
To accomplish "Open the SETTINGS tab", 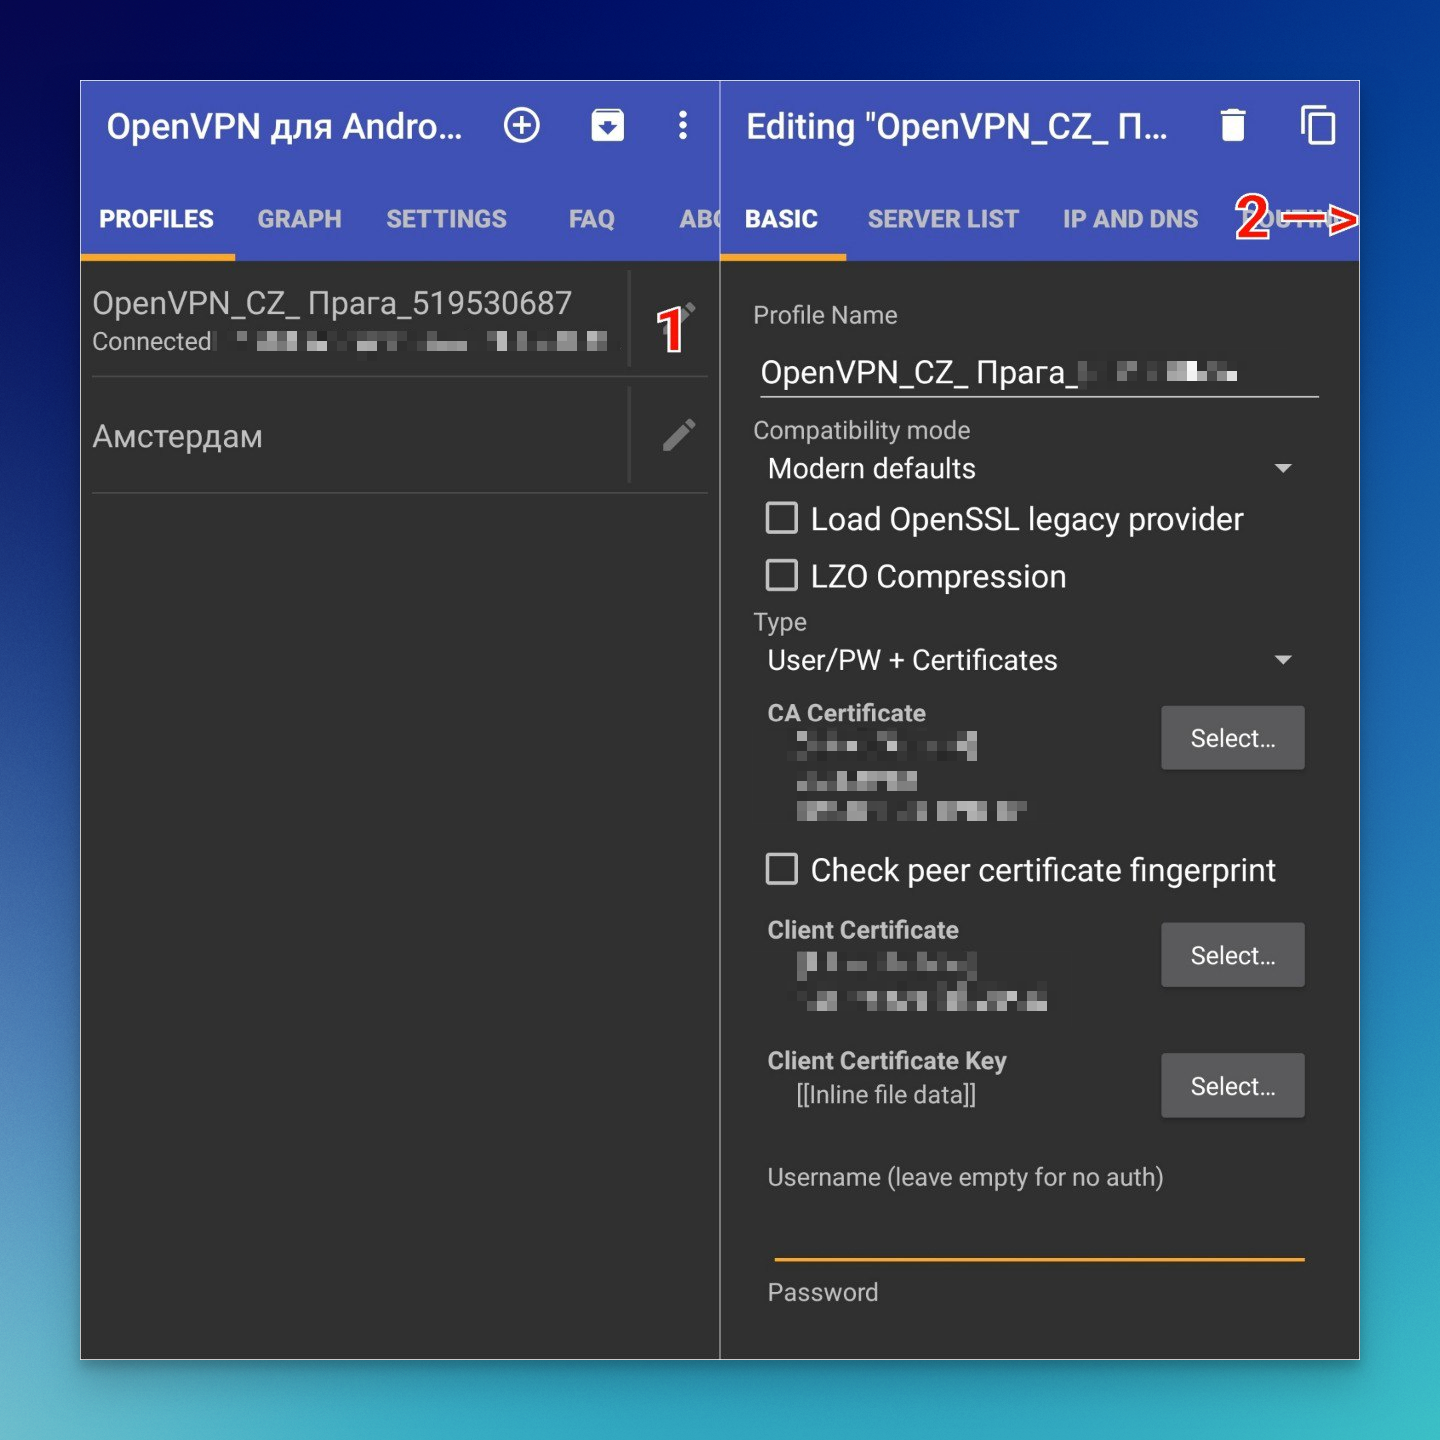I will point(447,219).
